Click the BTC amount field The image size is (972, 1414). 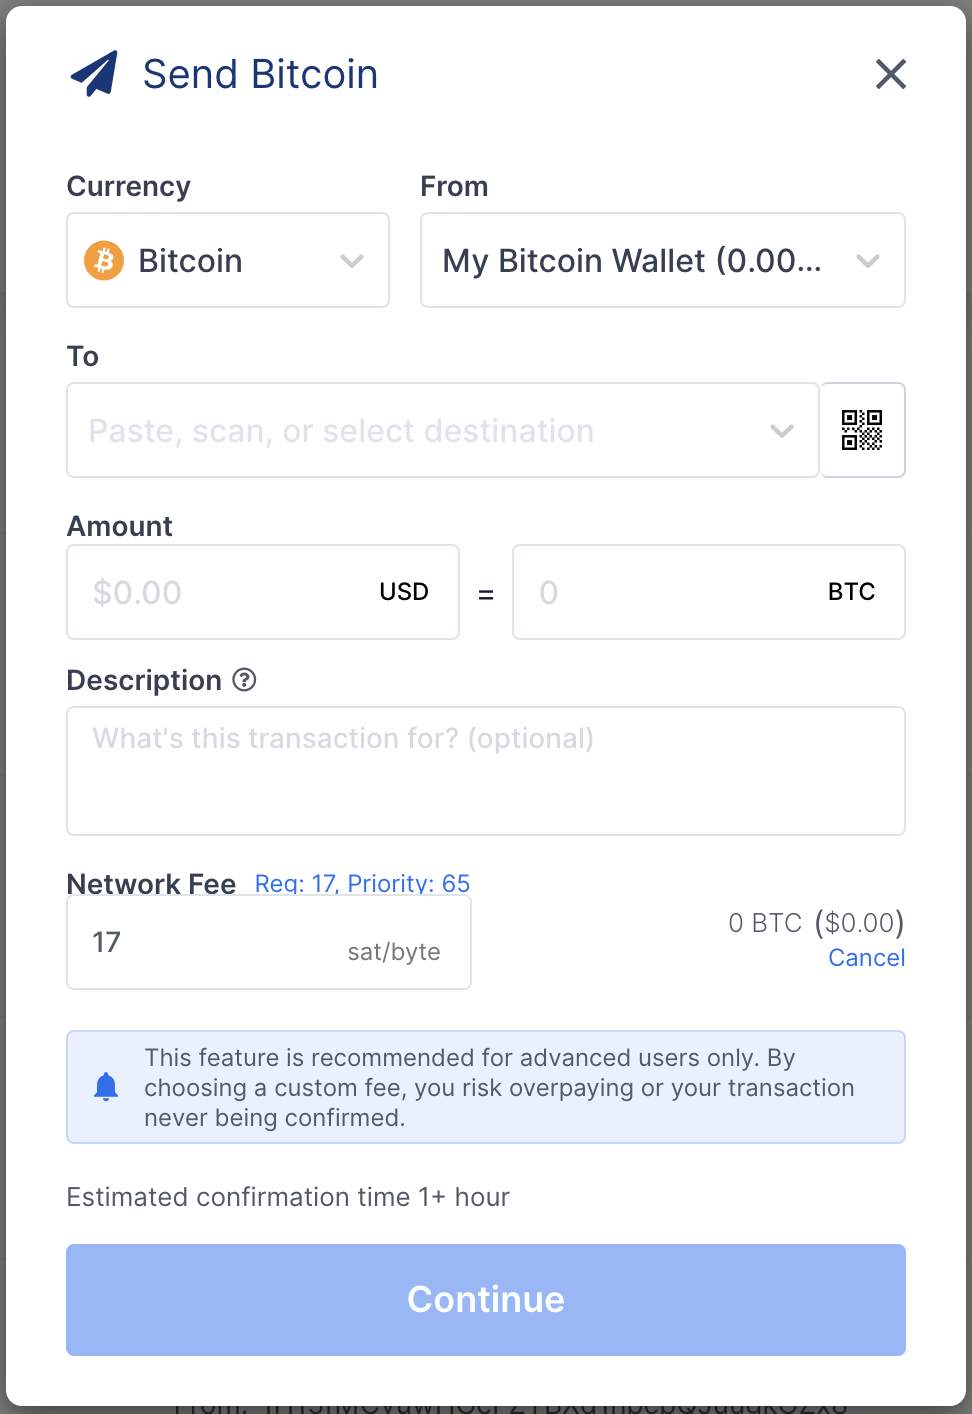[x=709, y=592]
